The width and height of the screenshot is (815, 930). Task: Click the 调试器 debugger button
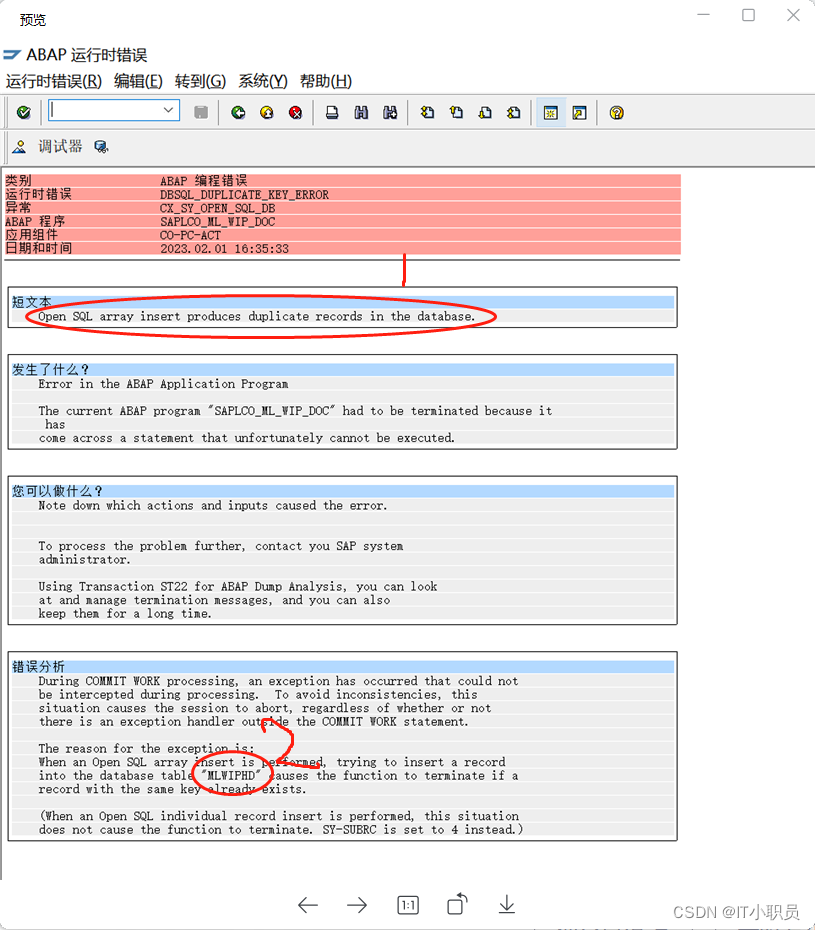point(61,146)
